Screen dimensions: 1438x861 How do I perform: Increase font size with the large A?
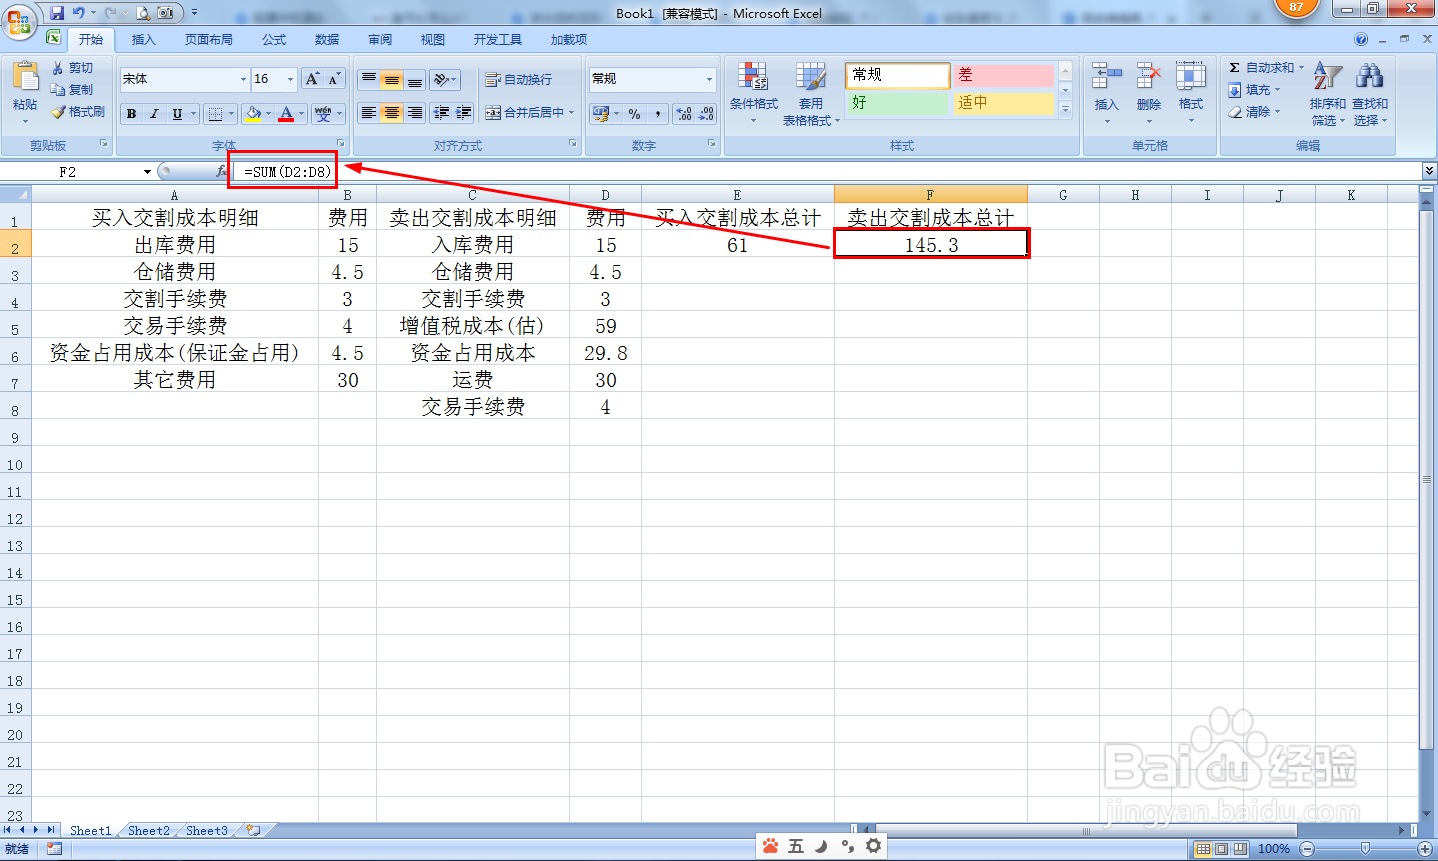coord(313,79)
